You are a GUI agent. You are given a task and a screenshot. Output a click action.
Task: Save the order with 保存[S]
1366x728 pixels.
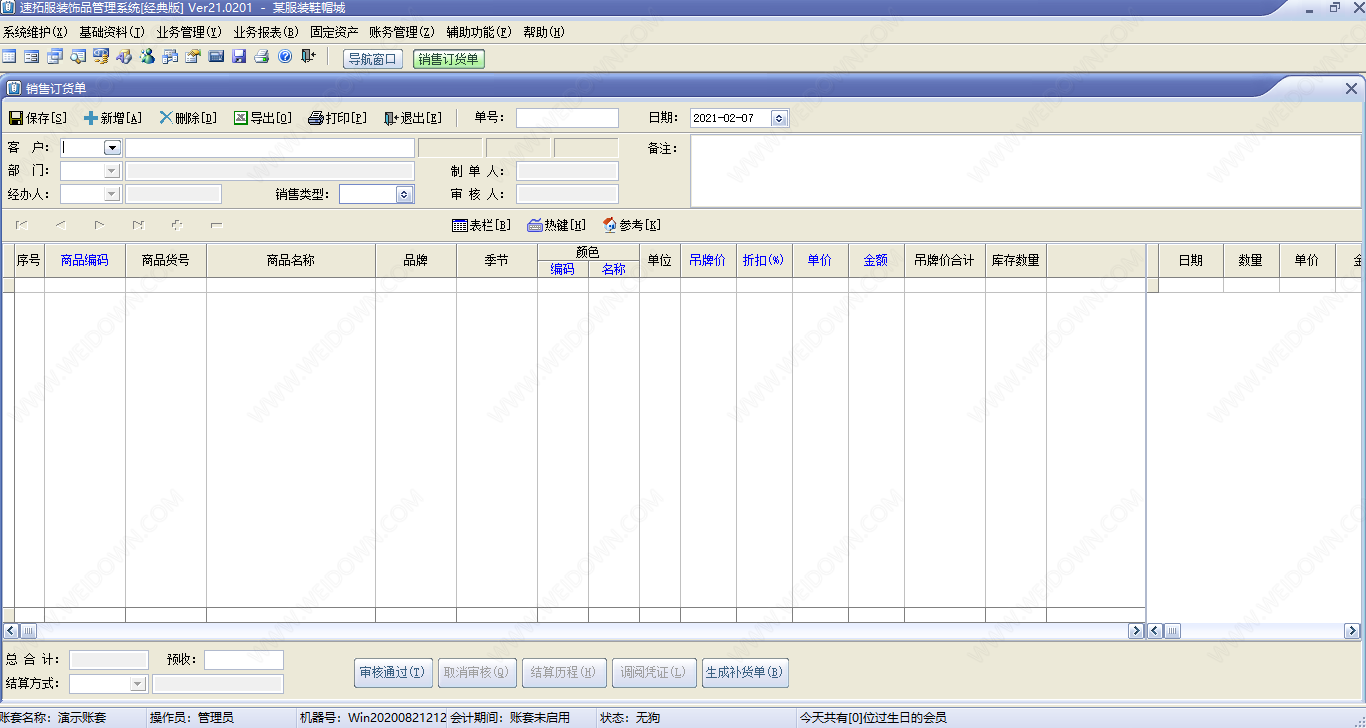(38, 118)
